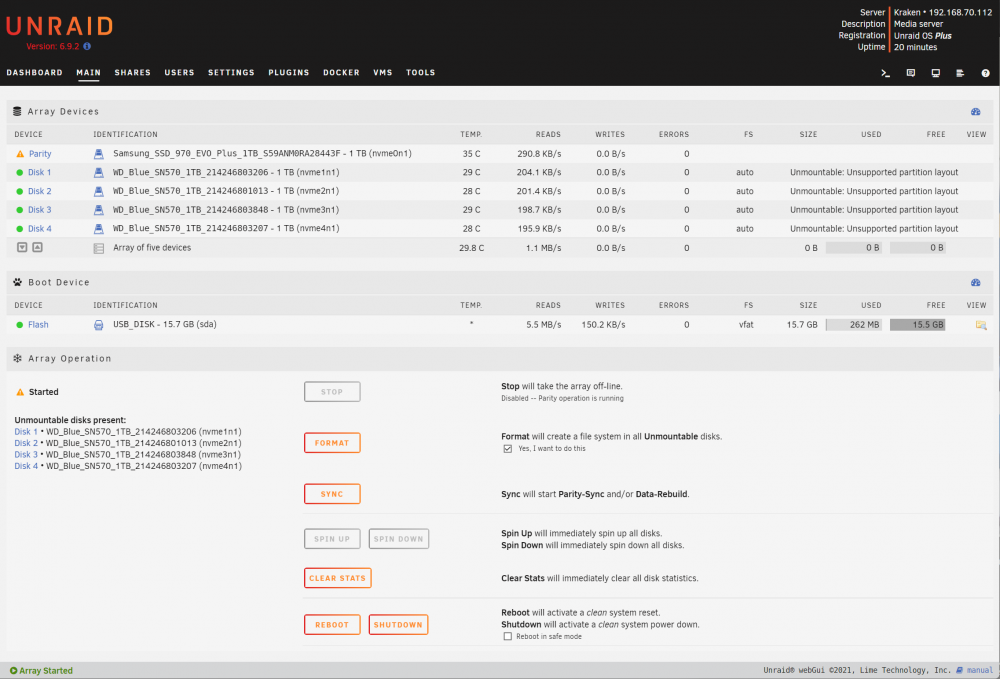
Task: Click the Sync button
Action: [332, 494]
